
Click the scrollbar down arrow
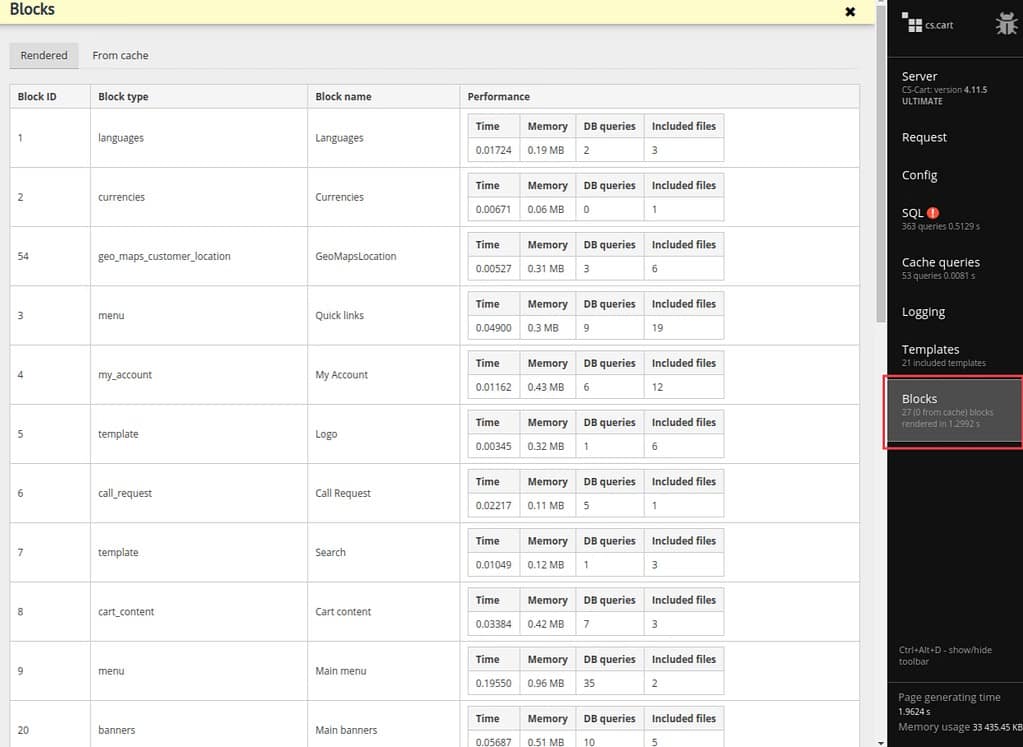(881, 742)
